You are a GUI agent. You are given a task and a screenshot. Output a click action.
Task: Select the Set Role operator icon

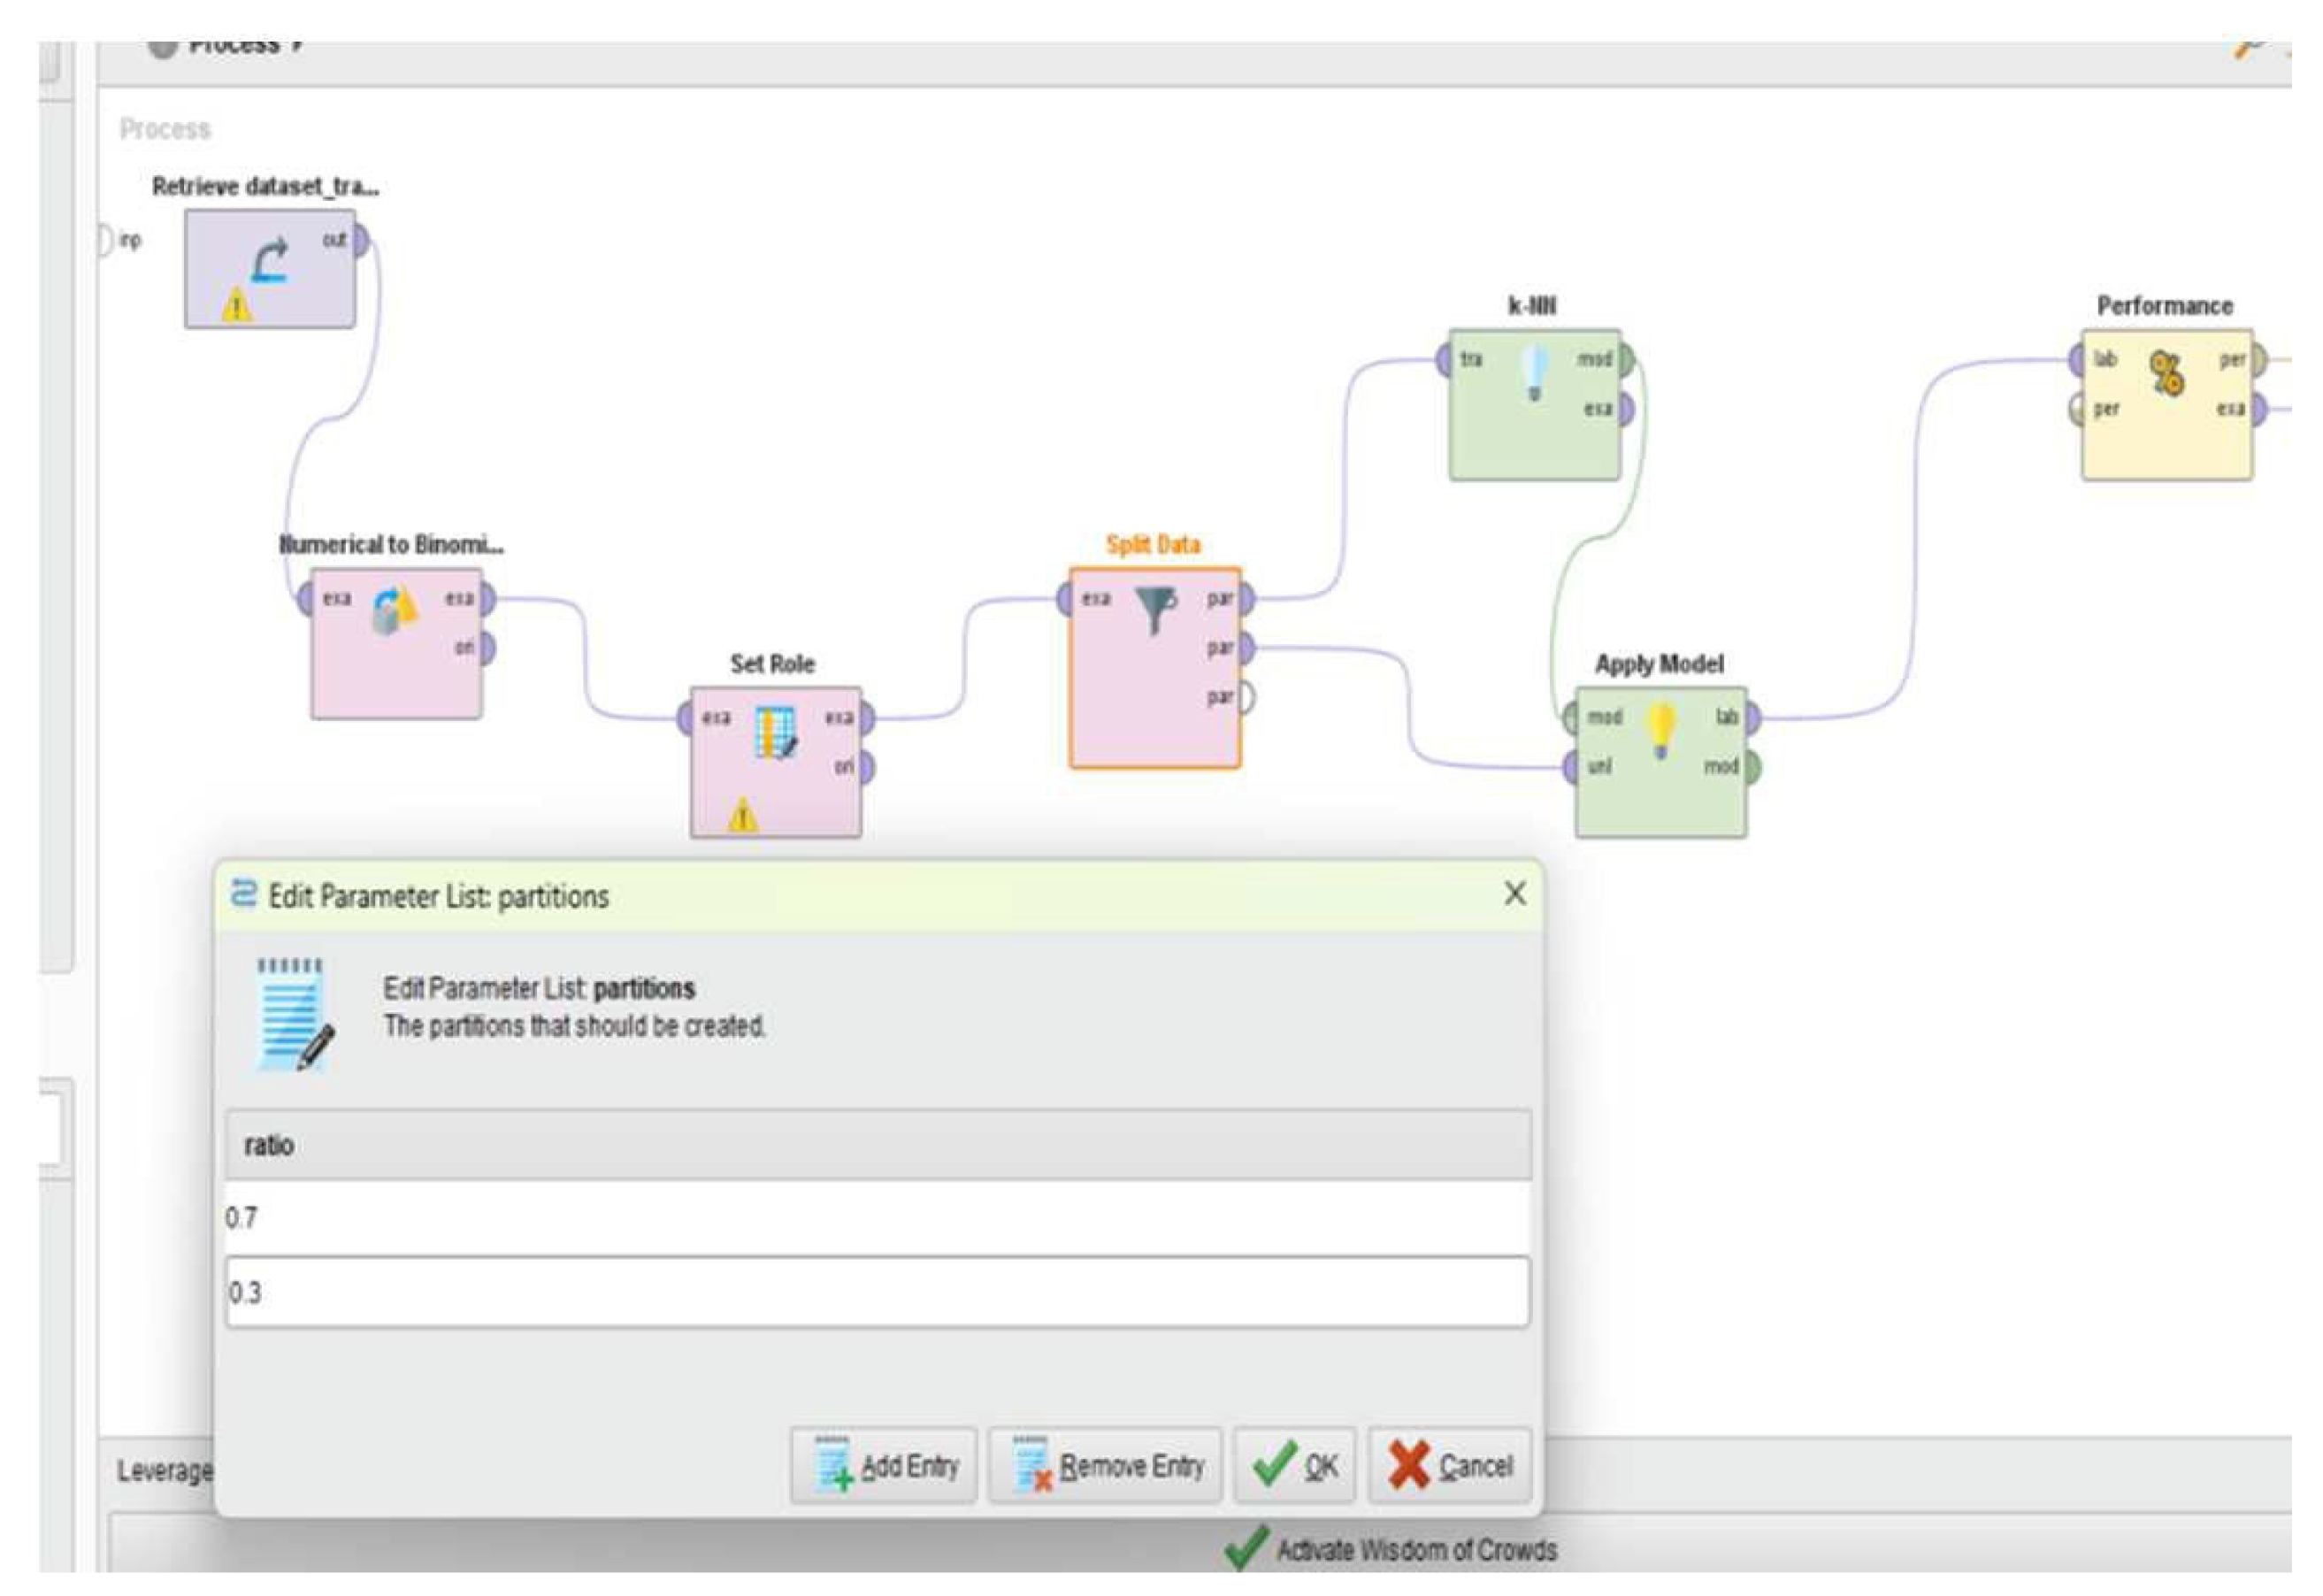775,731
